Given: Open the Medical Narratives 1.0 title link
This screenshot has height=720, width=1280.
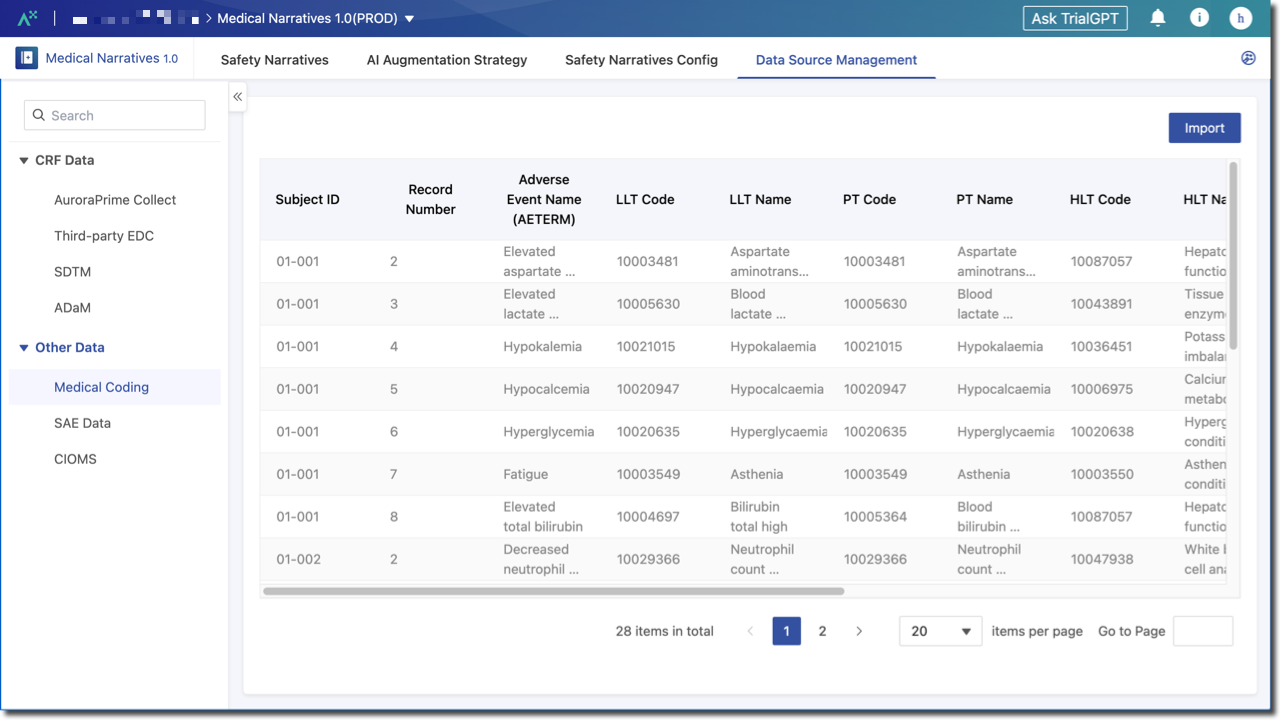Looking at the screenshot, I should (112, 58).
